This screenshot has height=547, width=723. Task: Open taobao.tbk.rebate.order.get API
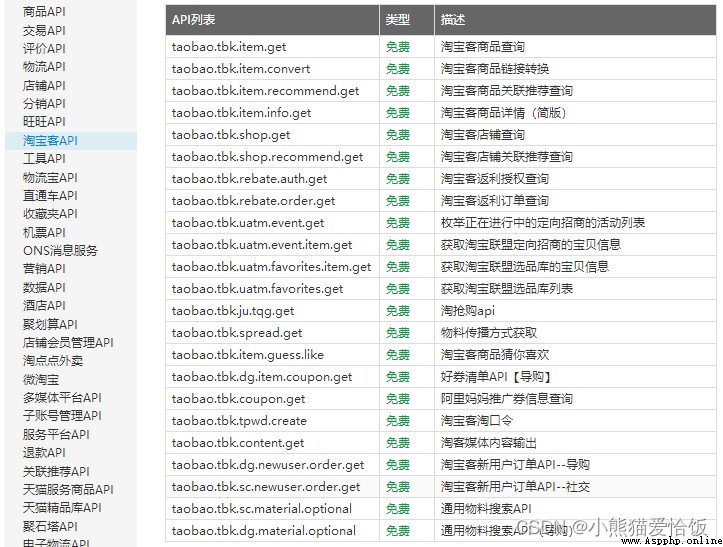coord(253,201)
